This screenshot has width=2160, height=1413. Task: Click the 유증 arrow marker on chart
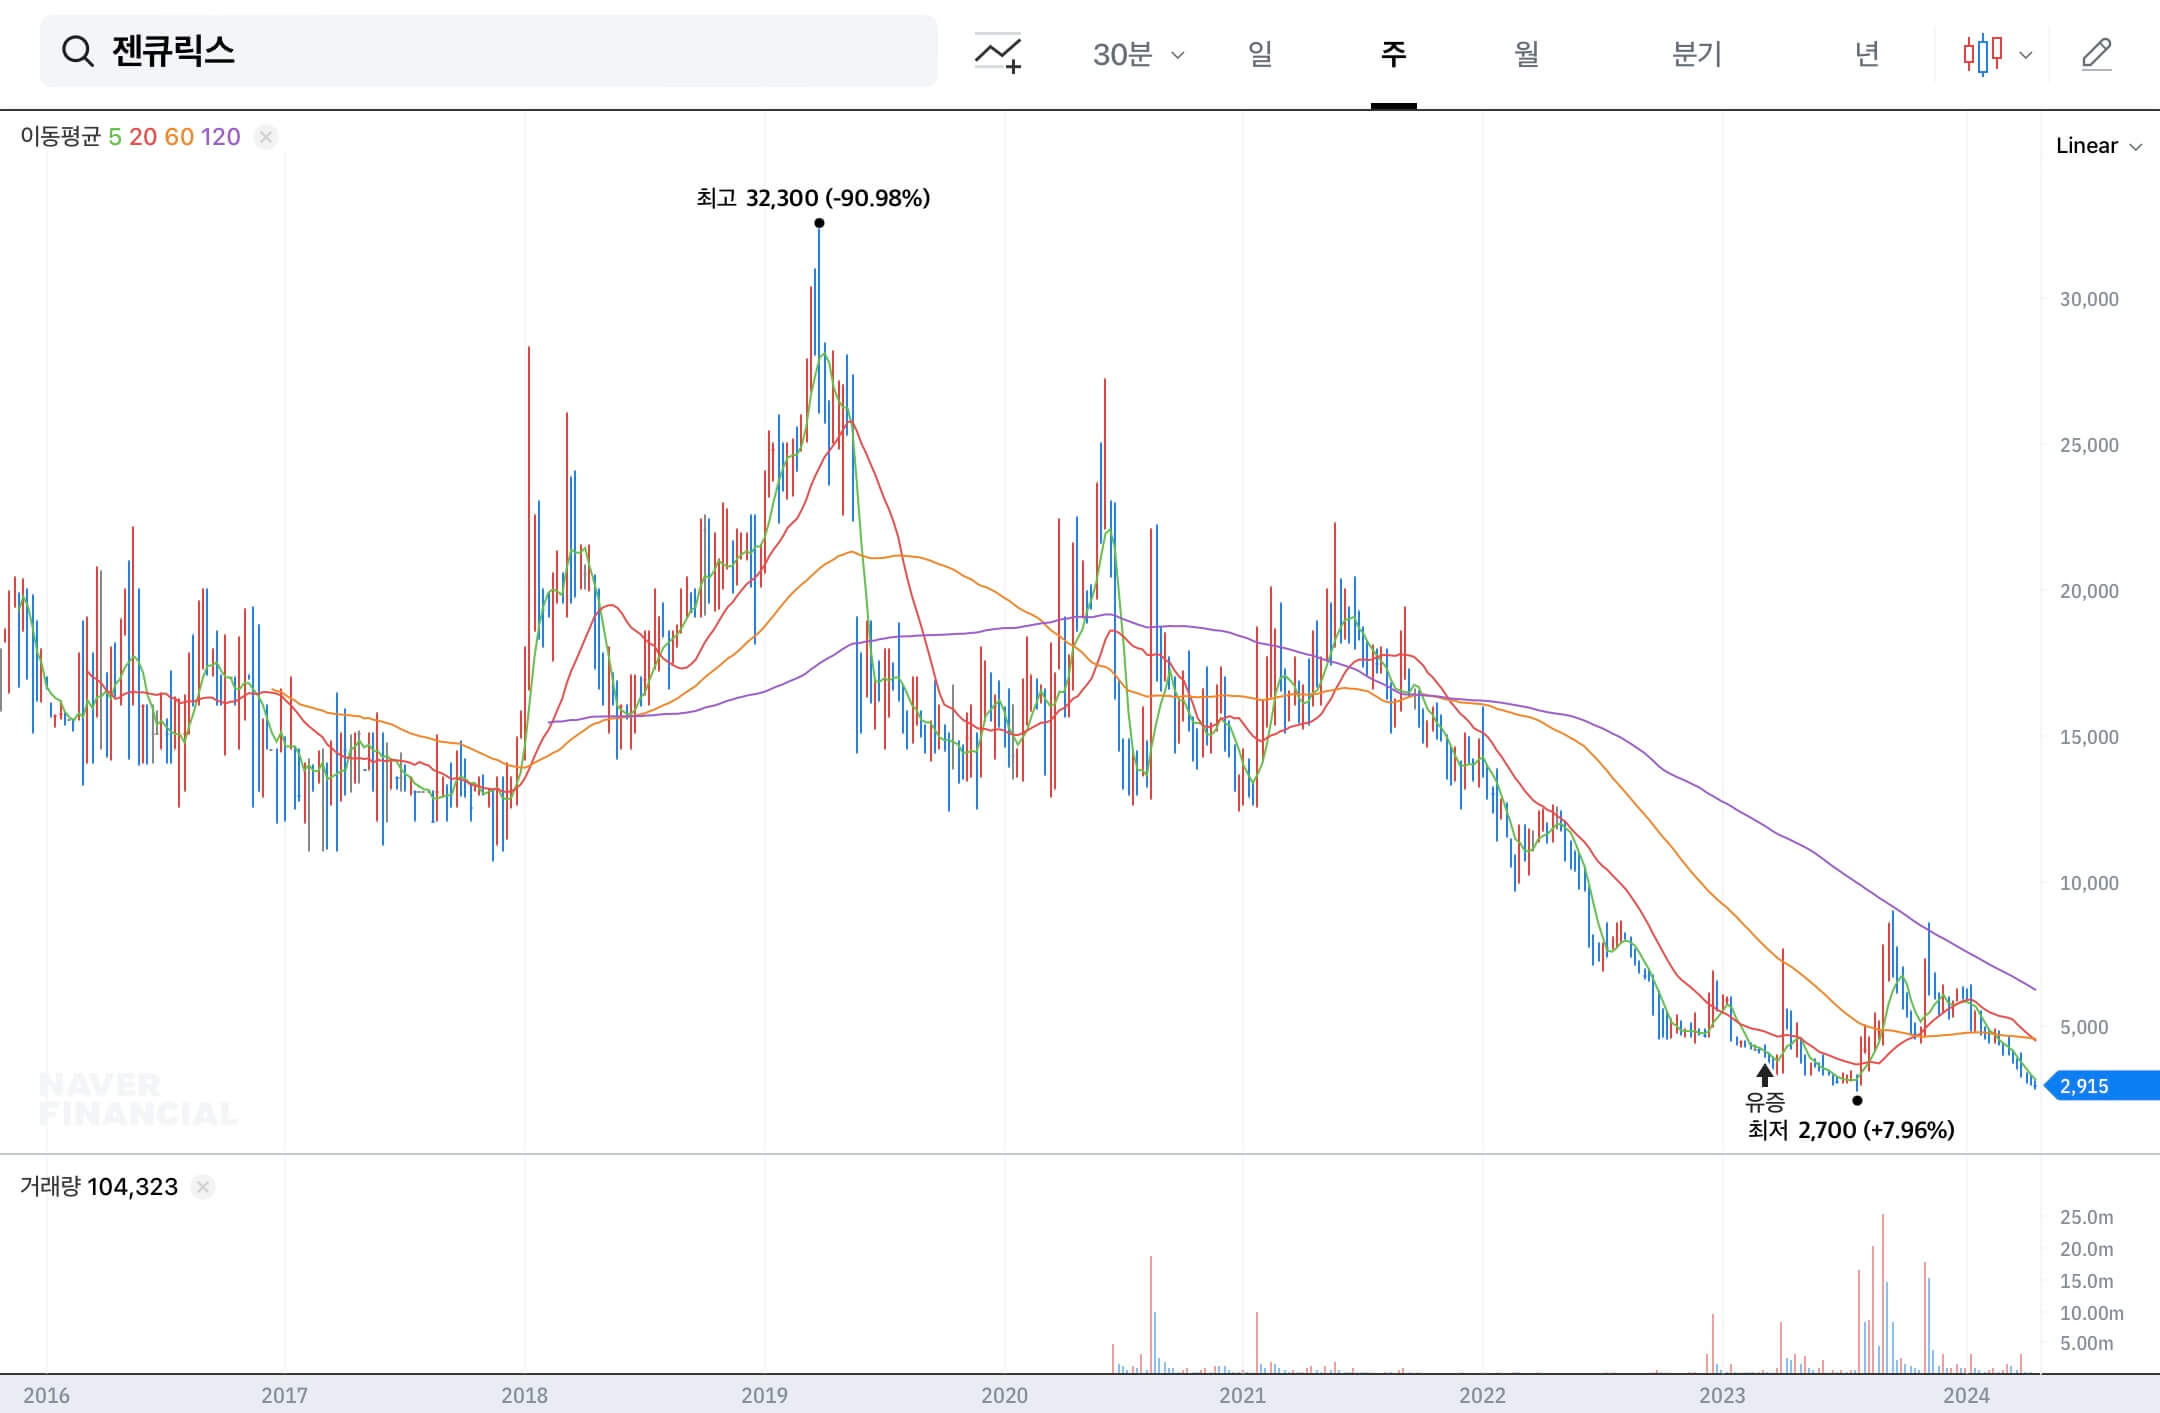point(1765,1075)
